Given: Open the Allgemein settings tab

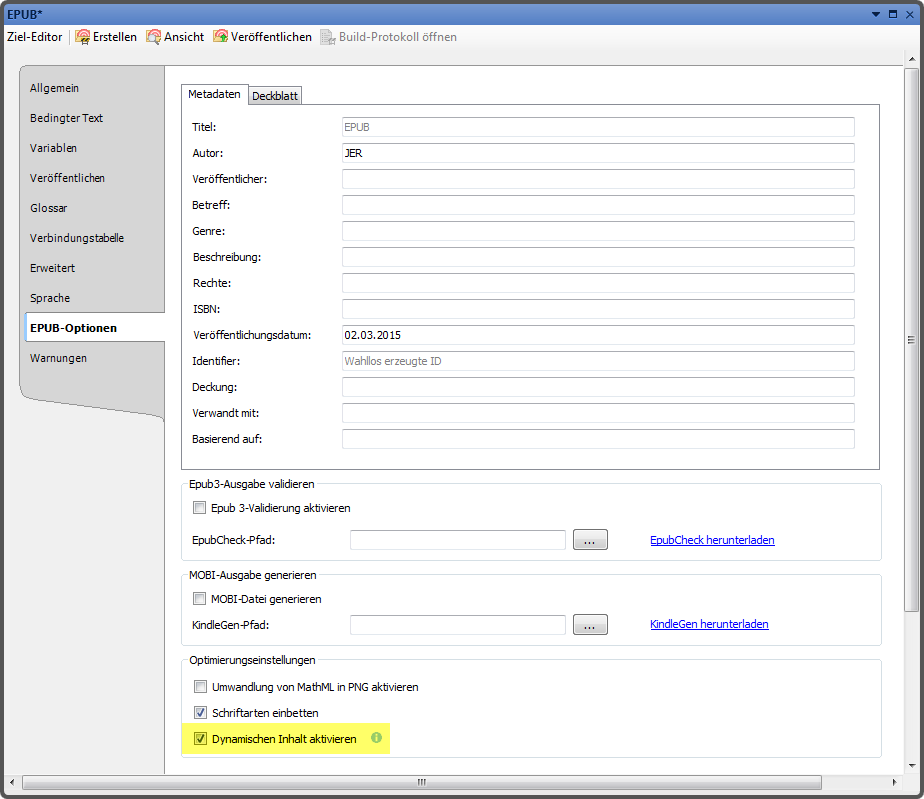Looking at the screenshot, I should click(x=54, y=88).
